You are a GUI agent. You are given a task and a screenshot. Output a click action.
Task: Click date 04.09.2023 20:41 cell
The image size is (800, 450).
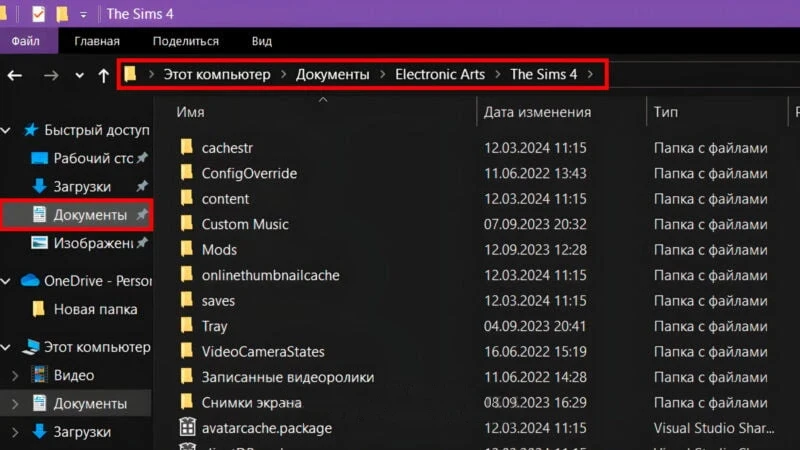(x=535, y=327)
